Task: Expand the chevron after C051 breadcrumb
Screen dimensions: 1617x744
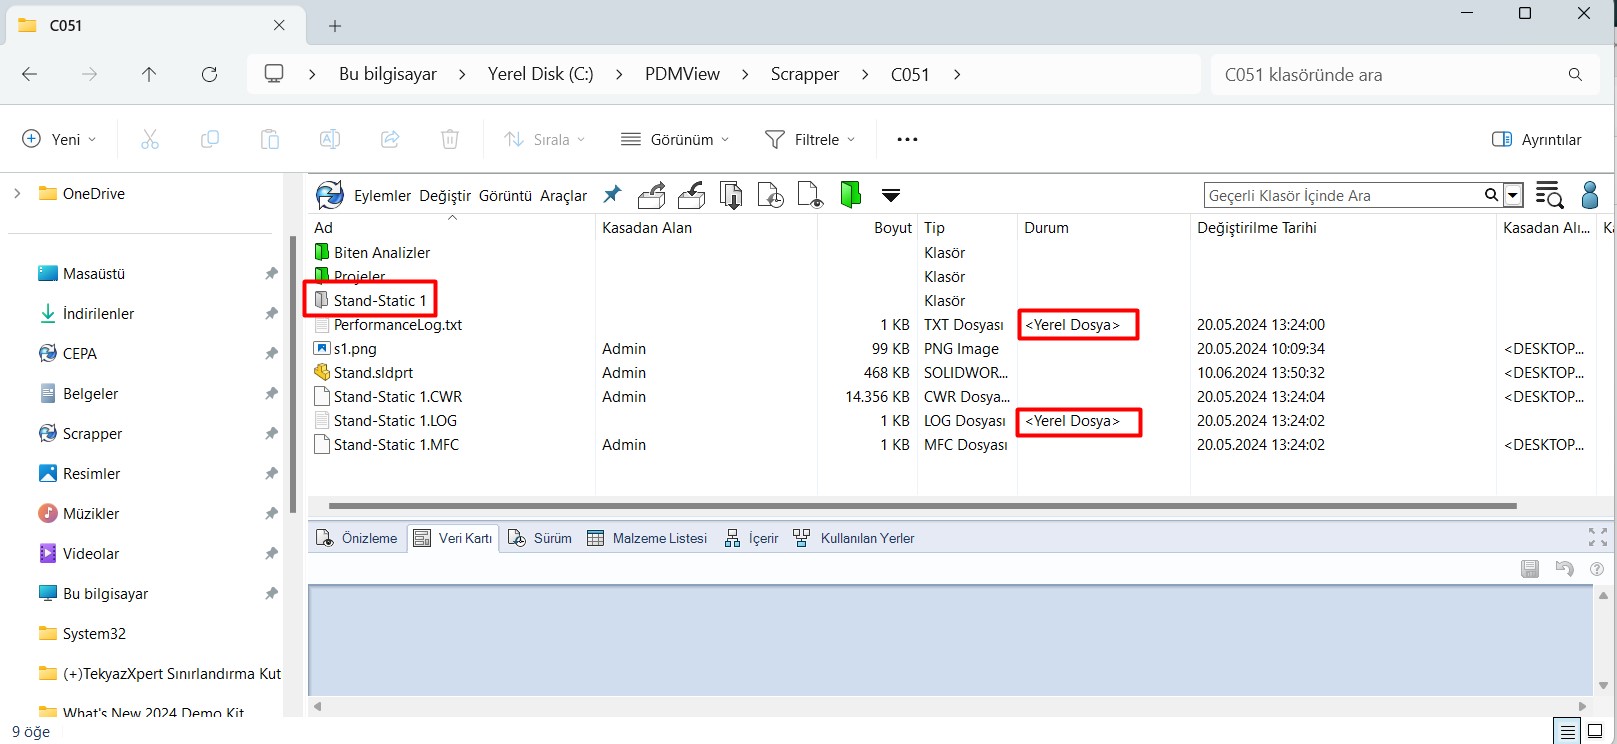Action: (956, 74)
